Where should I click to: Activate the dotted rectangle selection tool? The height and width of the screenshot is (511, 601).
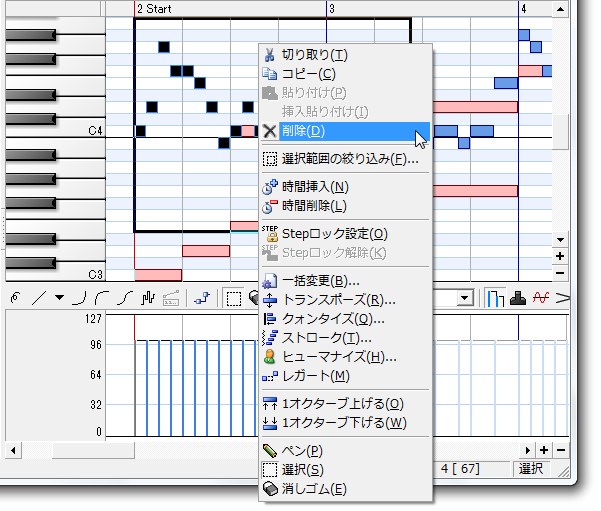[233, 298]
